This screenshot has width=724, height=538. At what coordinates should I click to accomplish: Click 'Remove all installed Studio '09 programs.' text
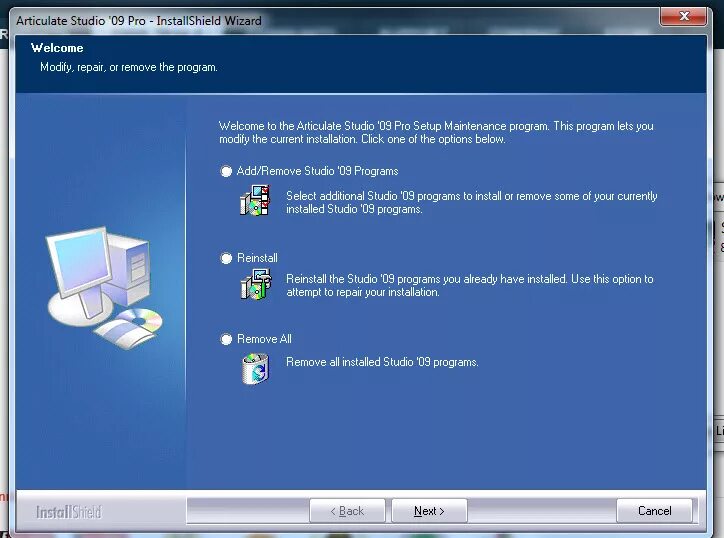click(382, 362)
